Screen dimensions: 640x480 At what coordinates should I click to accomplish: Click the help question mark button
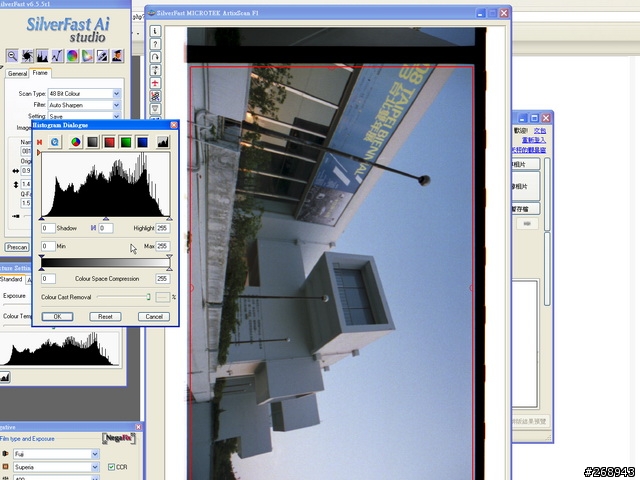pos(155,44)
